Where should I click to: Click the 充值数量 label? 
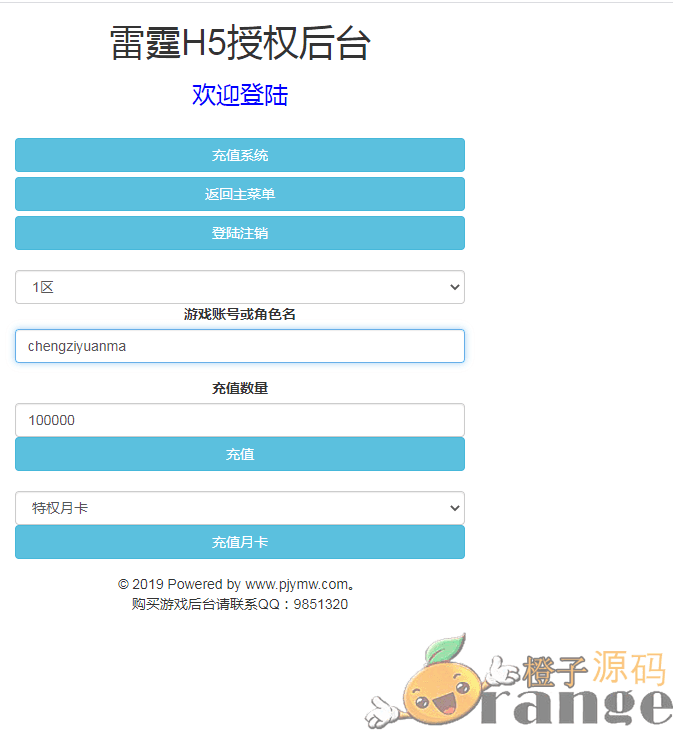tap(240, 388)
